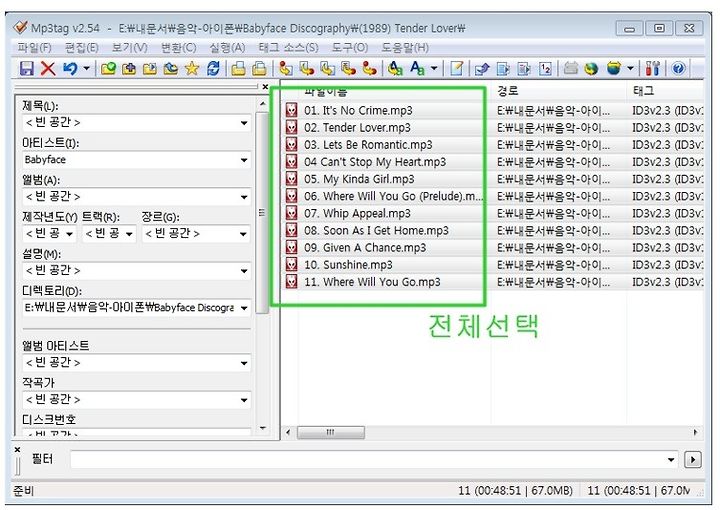Click the tag panel vertical scrollbar thumb
Viewport: 720px width, 510px height.
pos(262,213)
